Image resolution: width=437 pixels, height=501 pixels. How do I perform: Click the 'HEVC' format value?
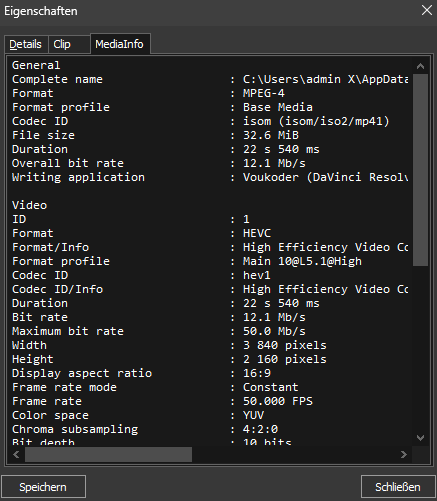(257, 233)
